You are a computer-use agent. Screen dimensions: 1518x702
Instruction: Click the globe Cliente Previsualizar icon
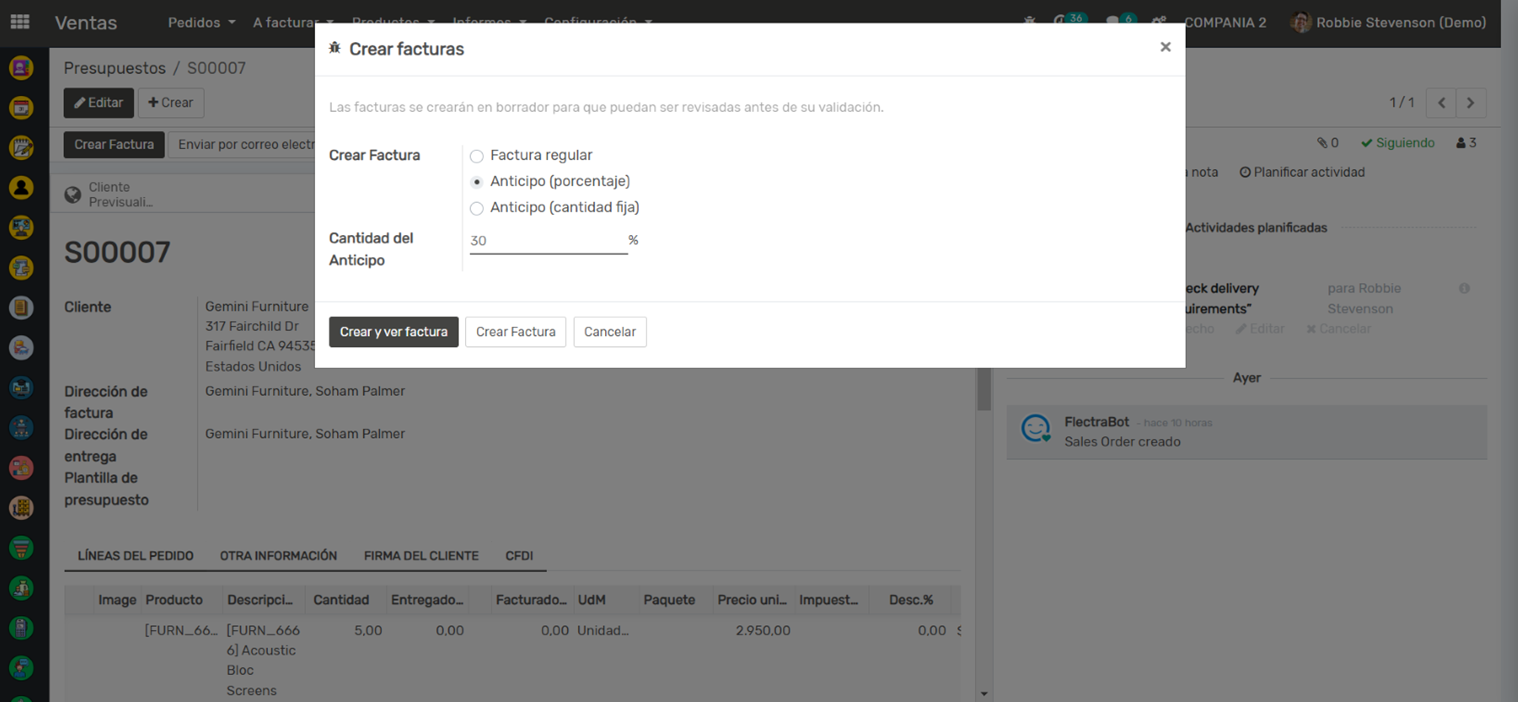point(73,195)
